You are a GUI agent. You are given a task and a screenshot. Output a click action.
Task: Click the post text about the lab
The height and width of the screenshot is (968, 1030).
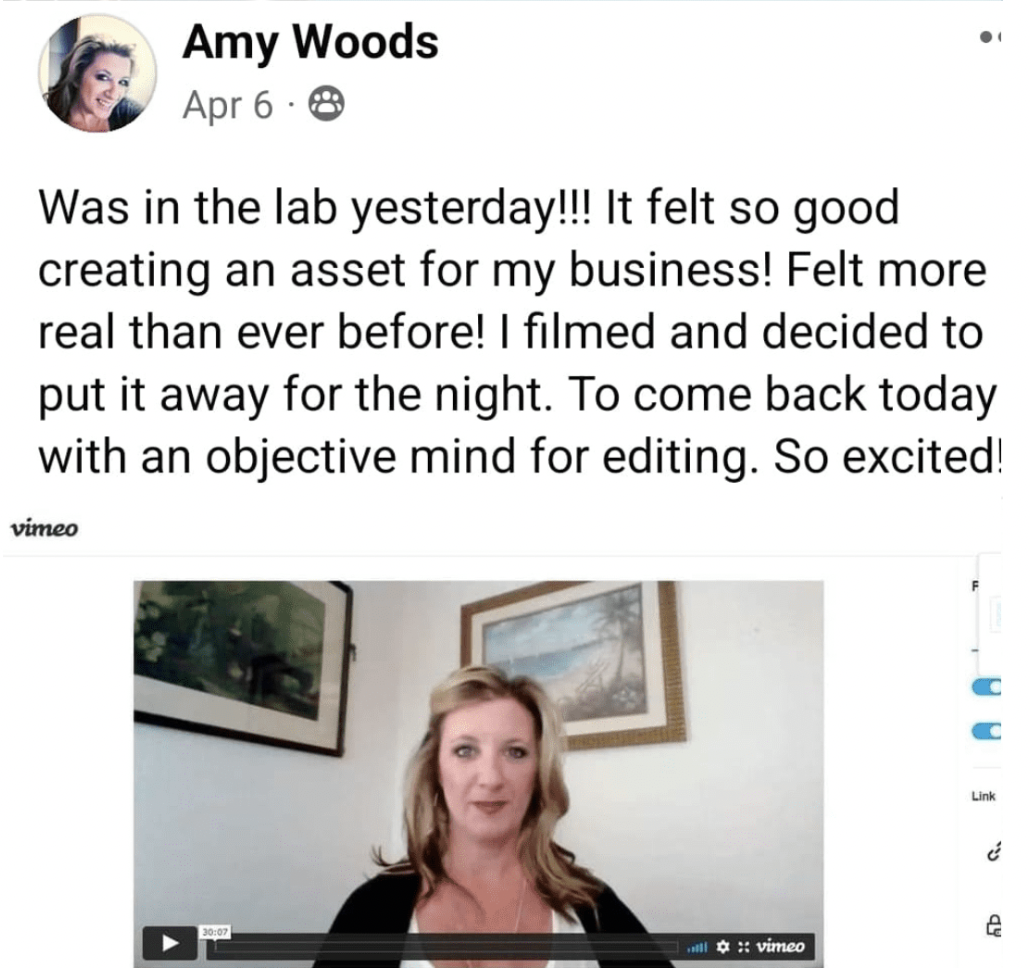pos(519,332)
